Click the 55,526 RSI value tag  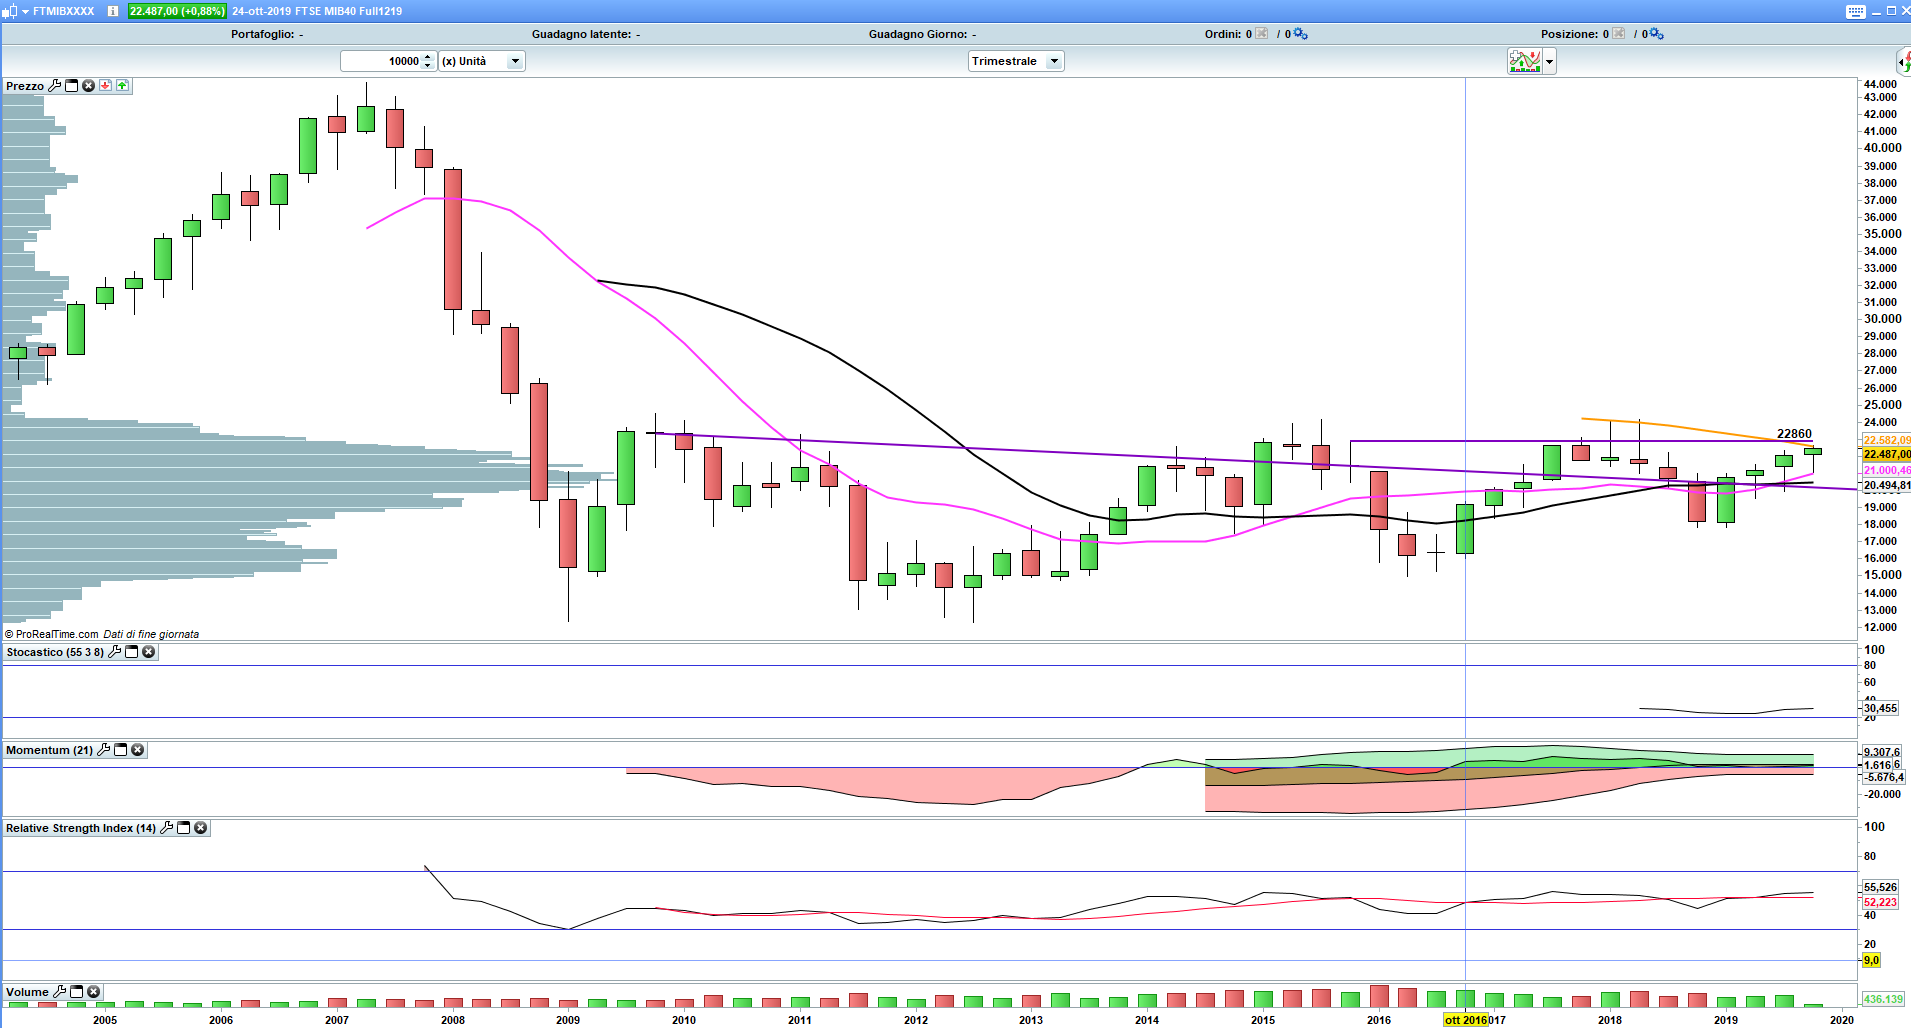[1880, 887]
